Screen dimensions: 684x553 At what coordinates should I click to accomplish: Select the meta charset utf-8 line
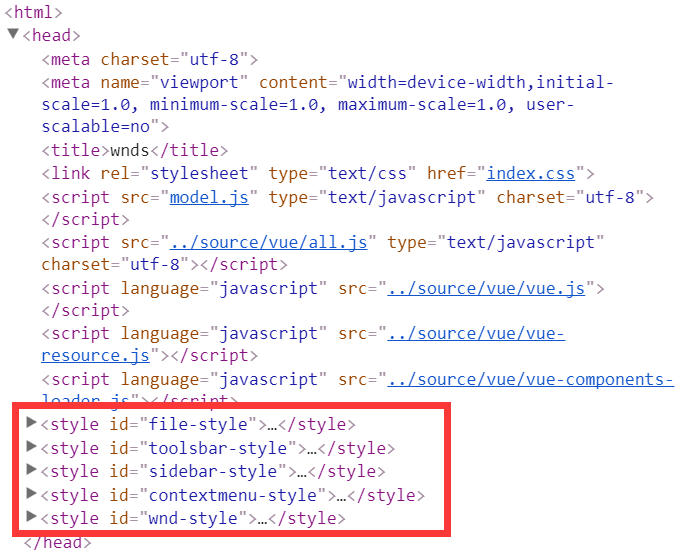point(150,59)
